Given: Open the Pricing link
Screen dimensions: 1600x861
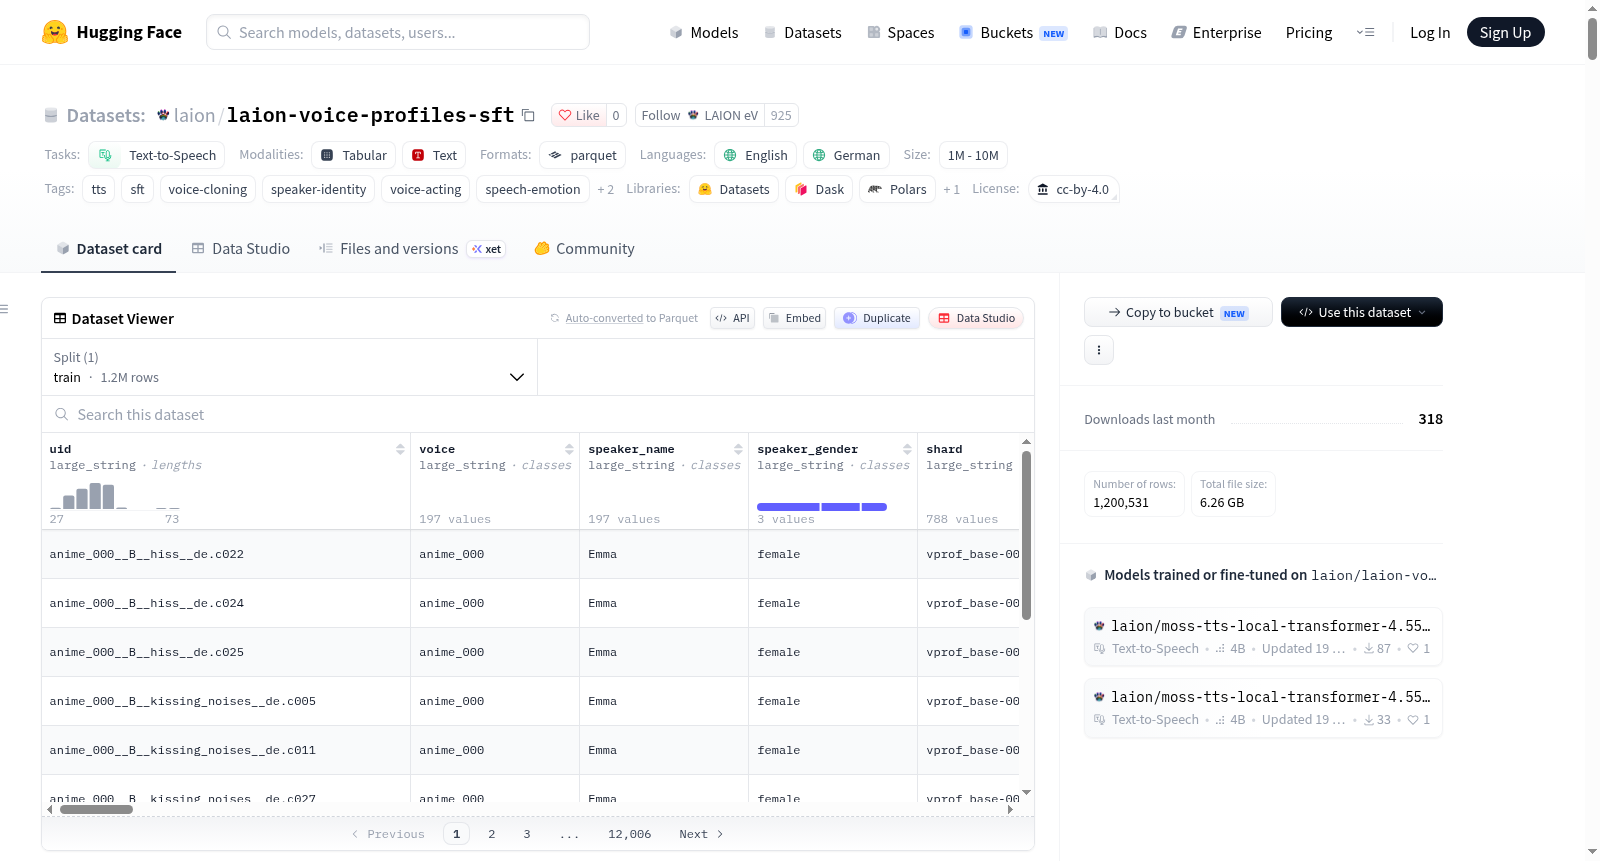Looking at the screenshot, I should (x=1309, y=32).
